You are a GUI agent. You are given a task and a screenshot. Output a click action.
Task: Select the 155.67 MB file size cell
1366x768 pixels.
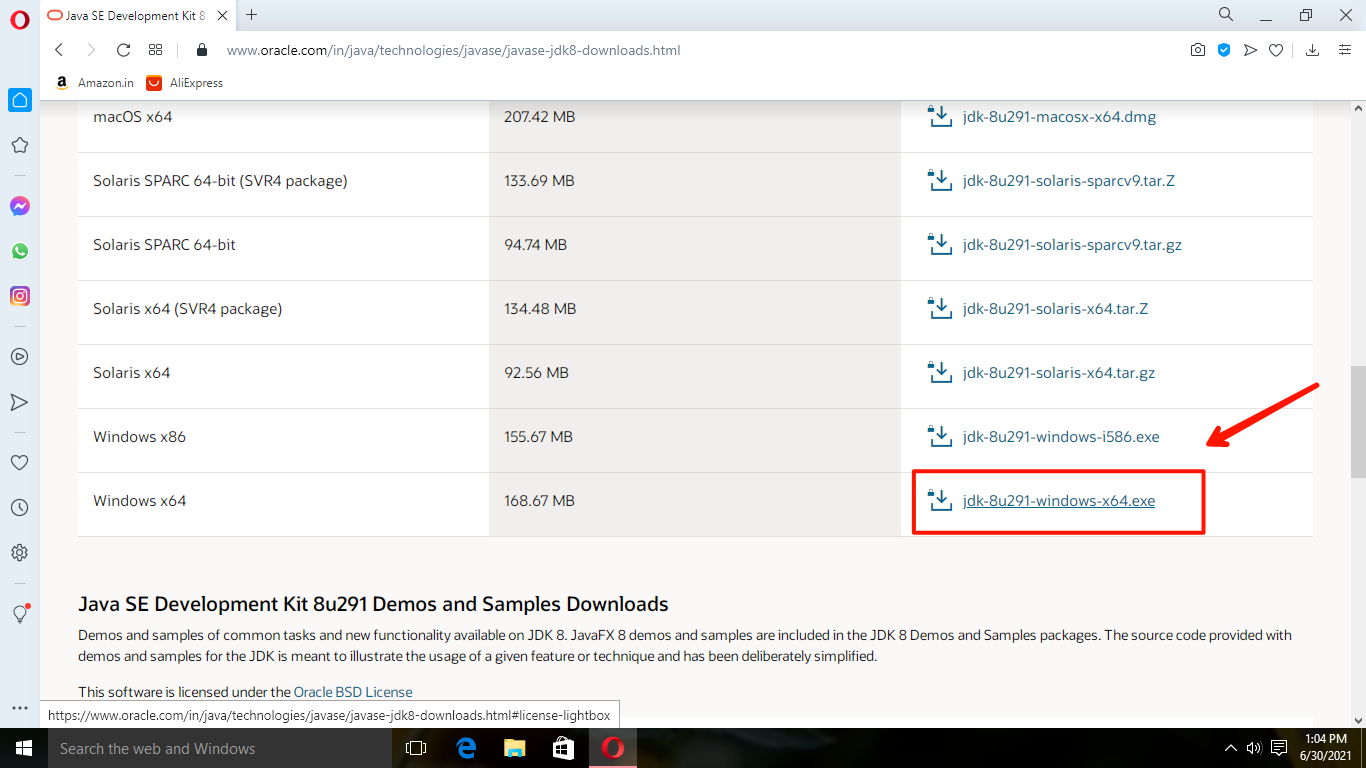(539, 437)
